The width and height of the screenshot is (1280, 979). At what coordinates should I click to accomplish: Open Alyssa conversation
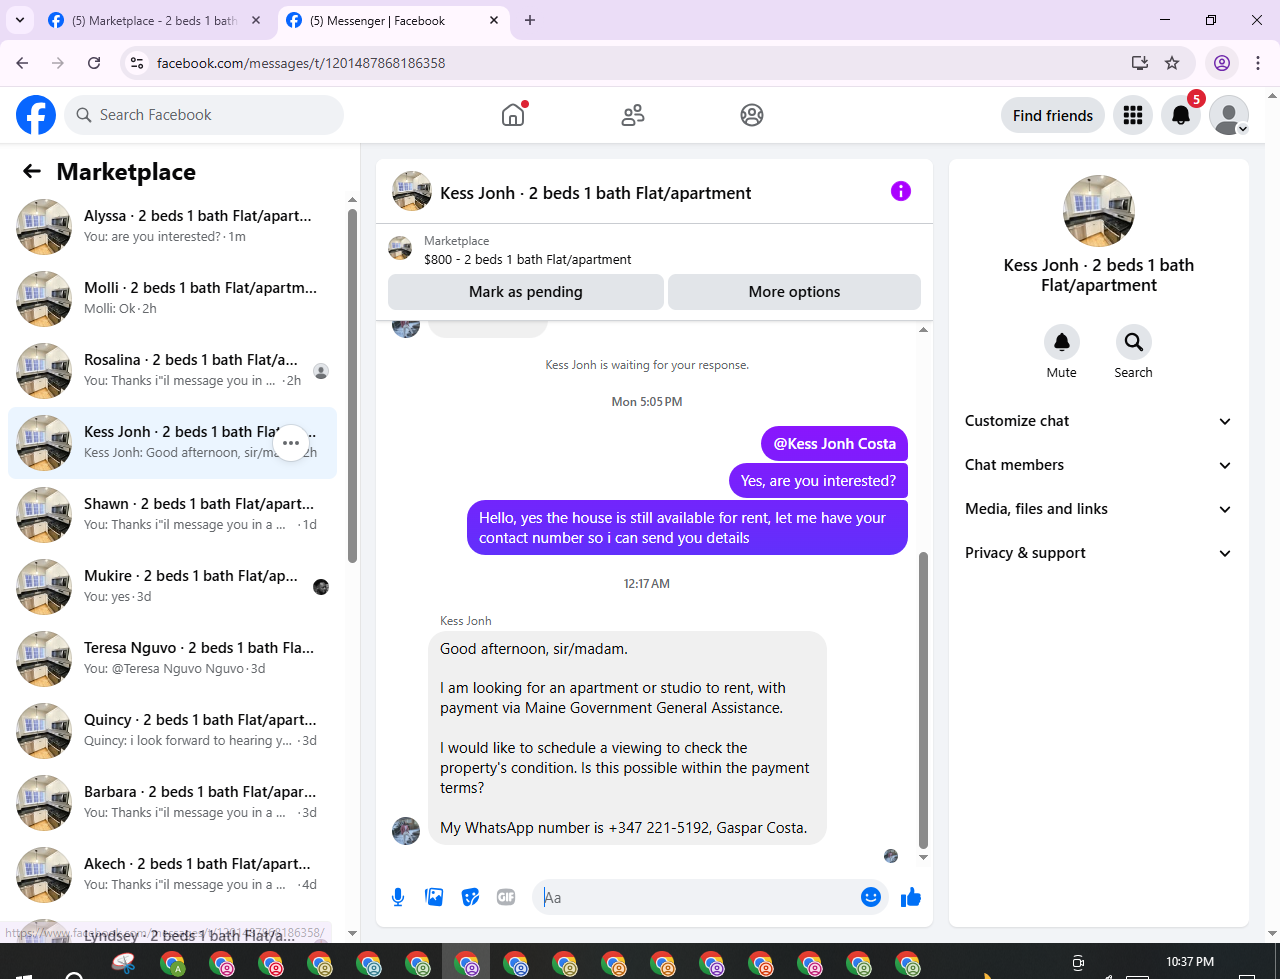coord(172,227)
